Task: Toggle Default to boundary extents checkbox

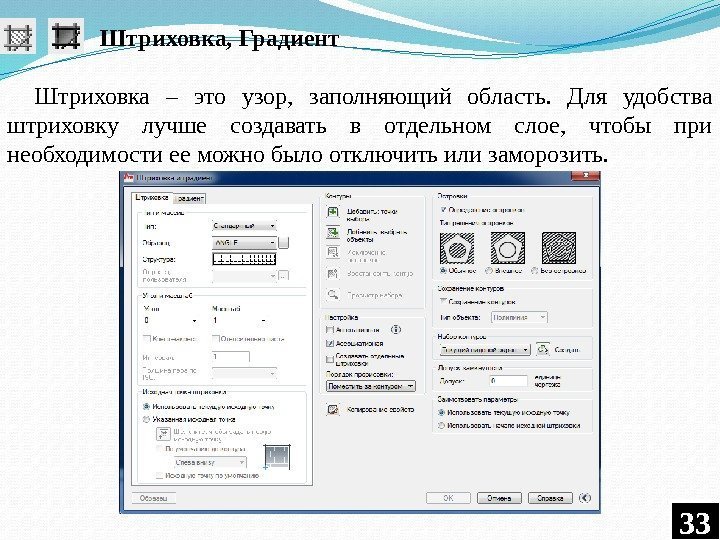Action: coord(160,449)
